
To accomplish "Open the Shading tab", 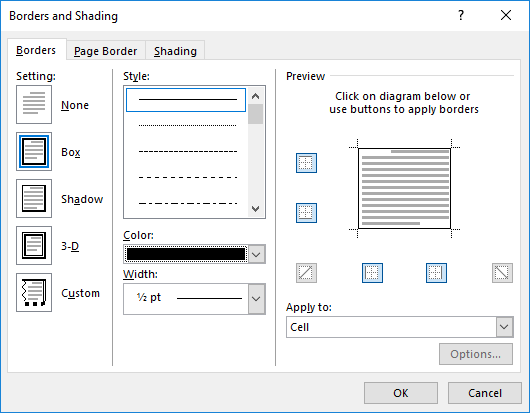I will [x=175, y=51].
